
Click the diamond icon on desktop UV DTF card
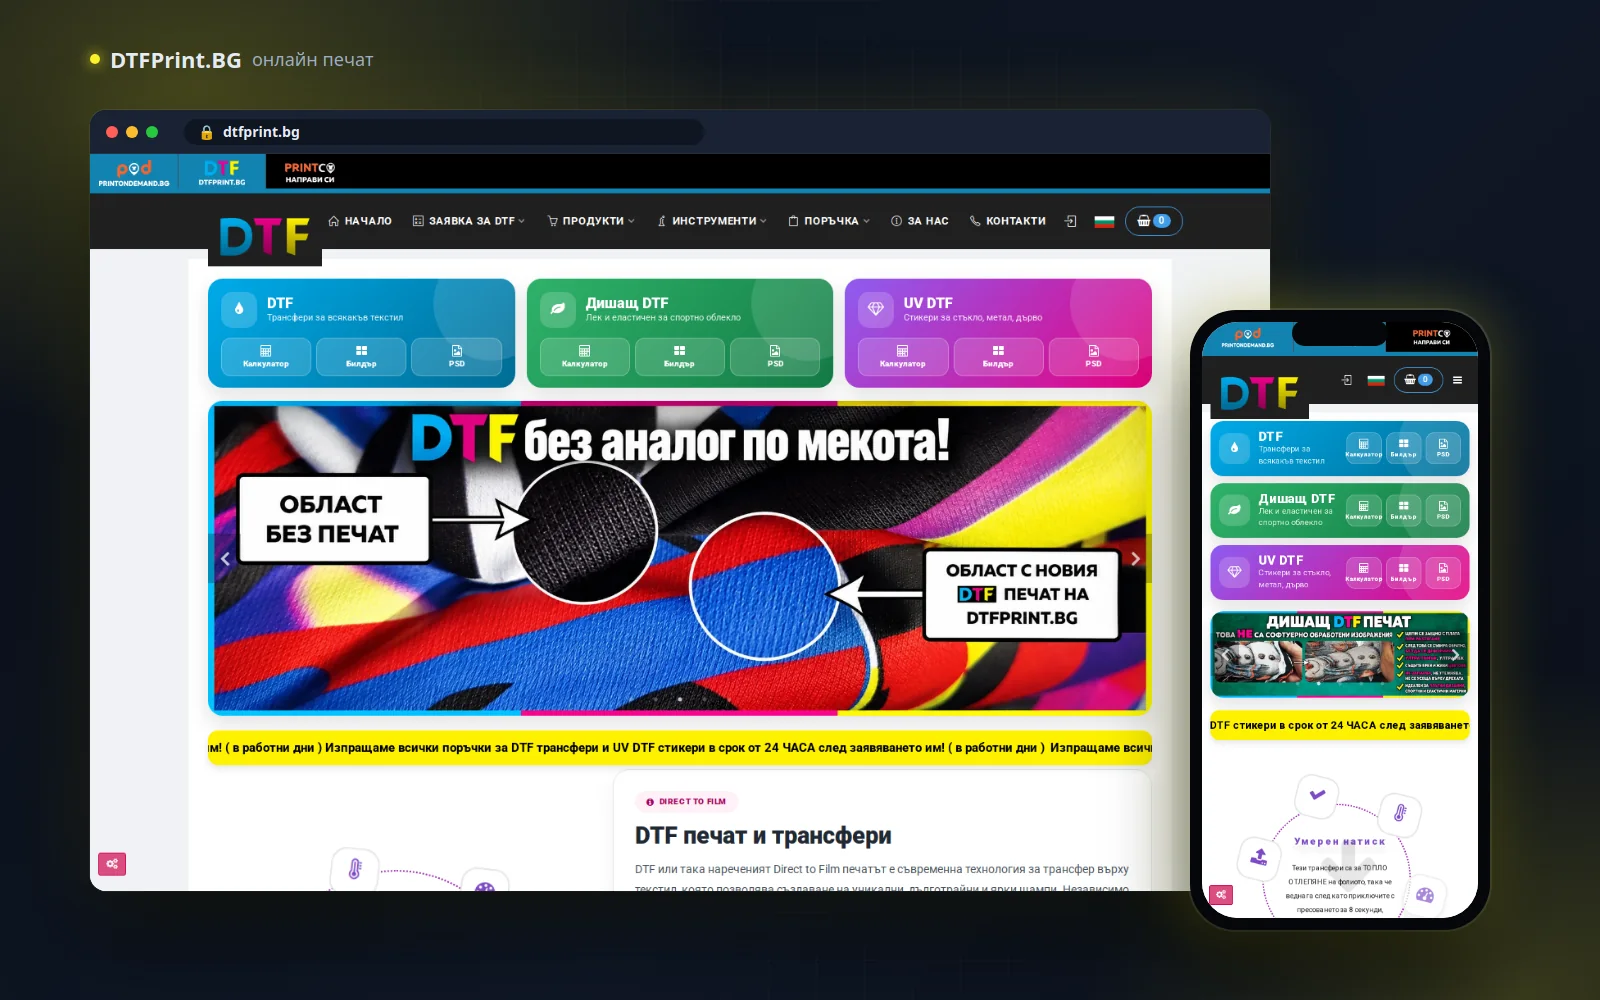coord(876,309)
